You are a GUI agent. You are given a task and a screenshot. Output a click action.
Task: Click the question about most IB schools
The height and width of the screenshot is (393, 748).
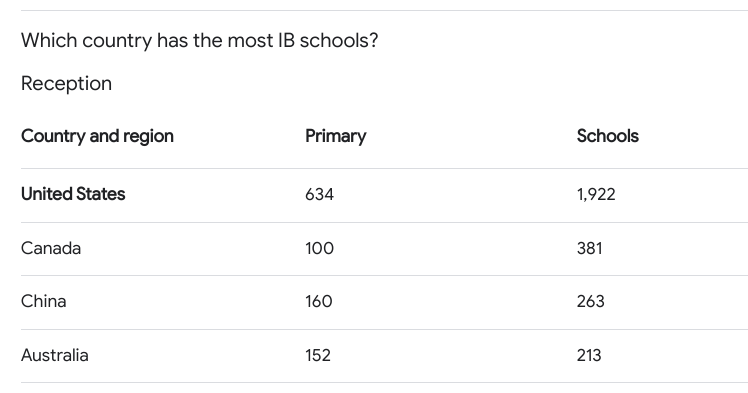click(199, 41)
